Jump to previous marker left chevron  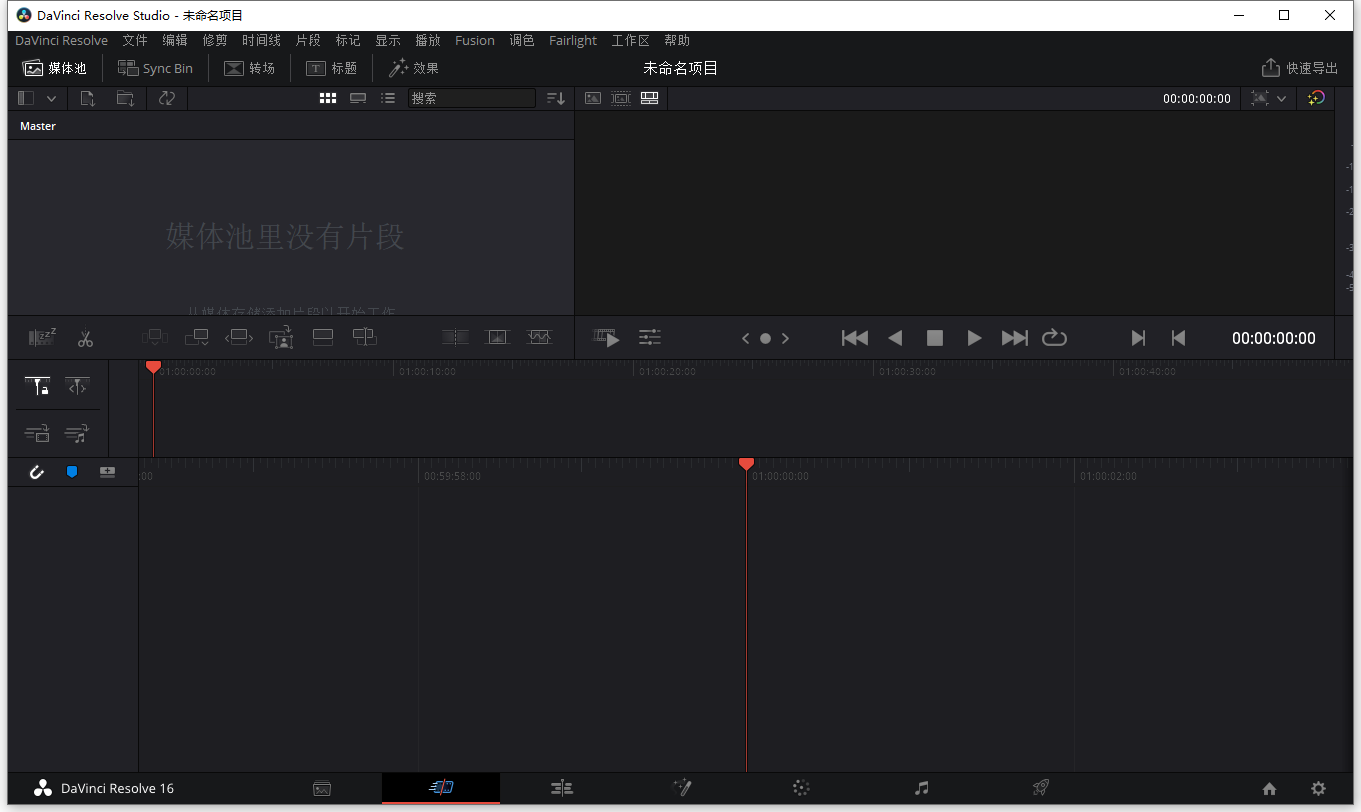(745, 338)
